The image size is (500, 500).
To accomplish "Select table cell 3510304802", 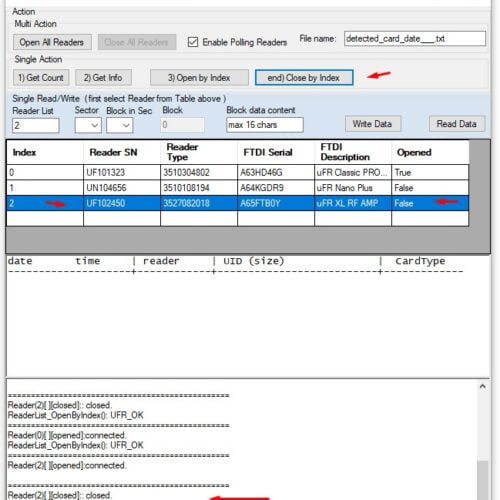I will click(x=199, y=172).
